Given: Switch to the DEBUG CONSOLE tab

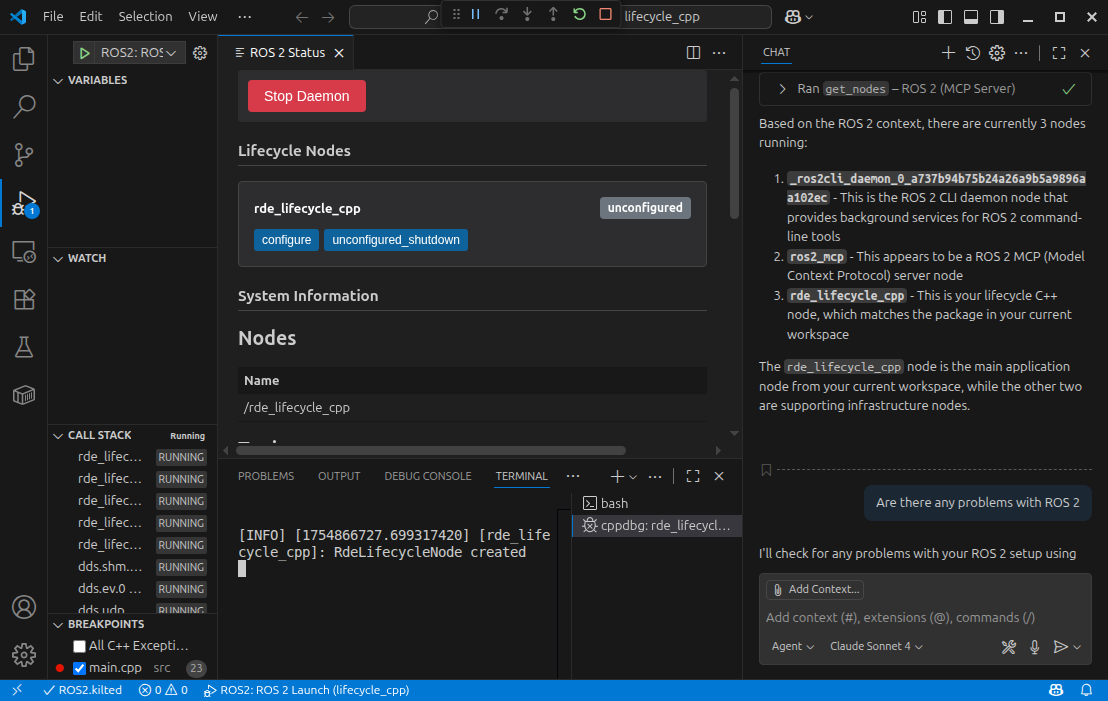Looking at the screenshot, I should pyautogui.click(x=428, y=476).
